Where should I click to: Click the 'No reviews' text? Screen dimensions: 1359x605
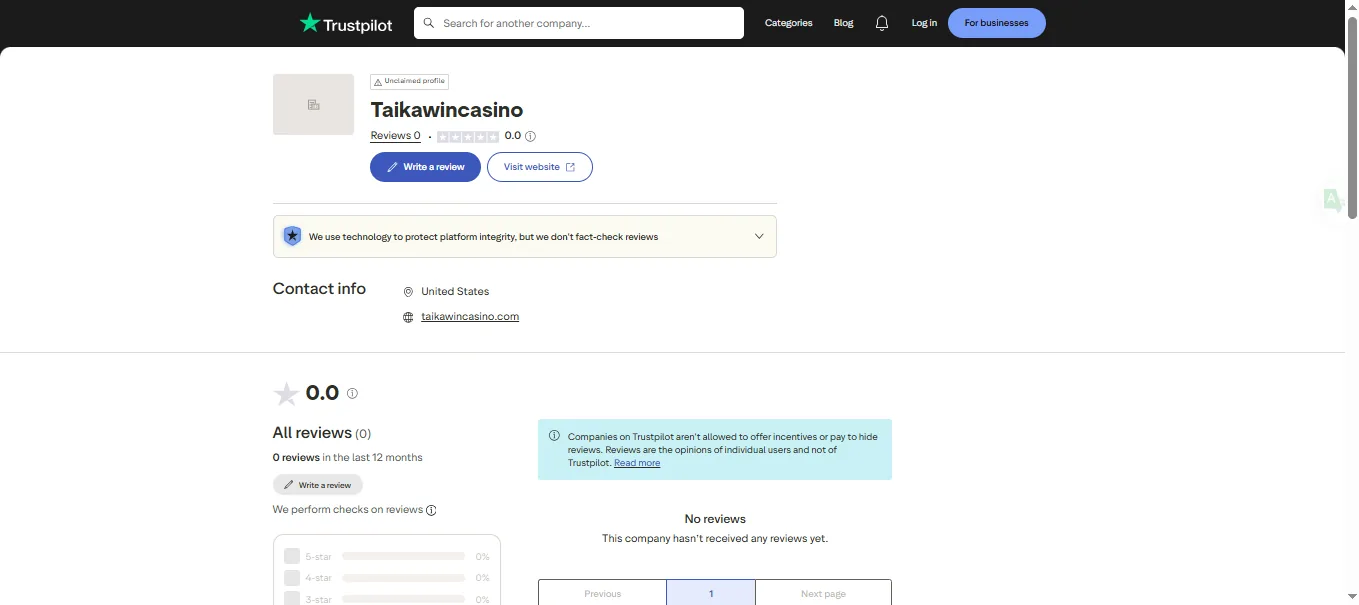tap(715, 519)
